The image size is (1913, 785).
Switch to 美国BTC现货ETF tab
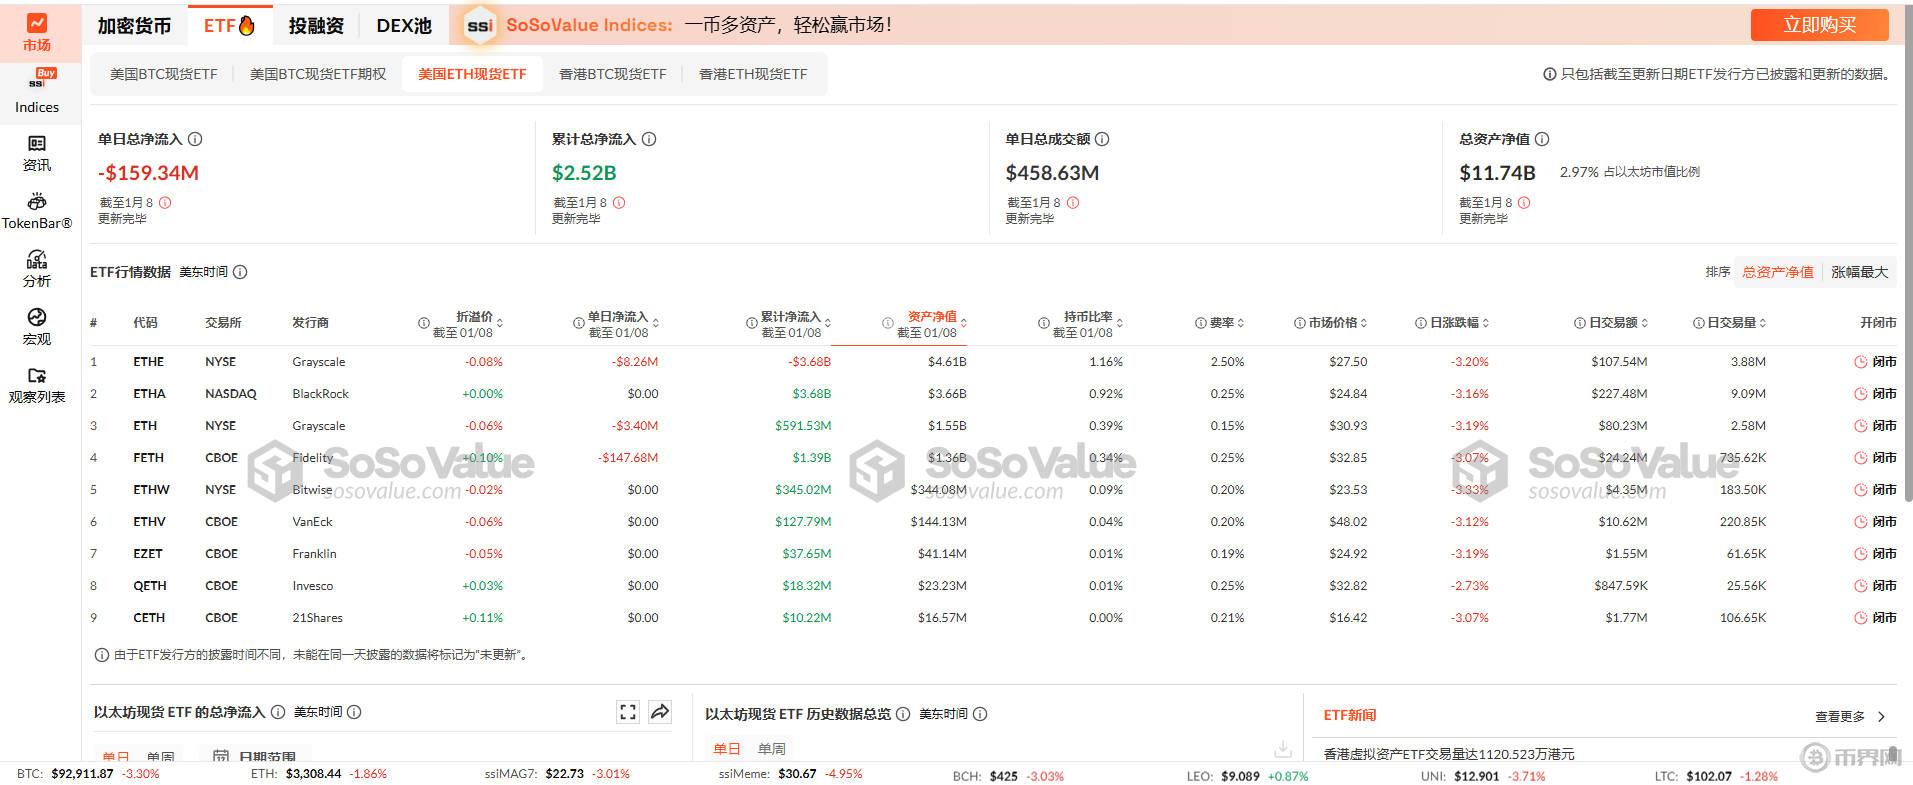click(x=163, y=74)
